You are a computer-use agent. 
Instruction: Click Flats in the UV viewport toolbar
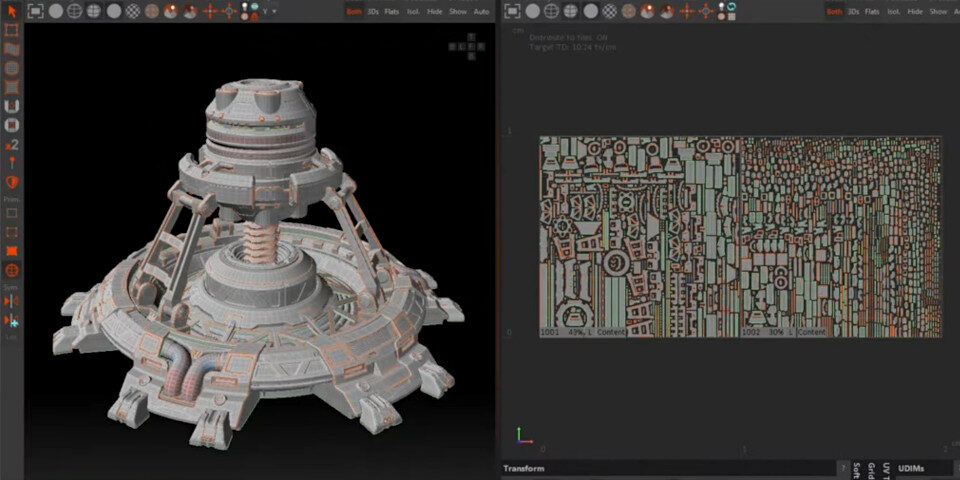(871, 11)
